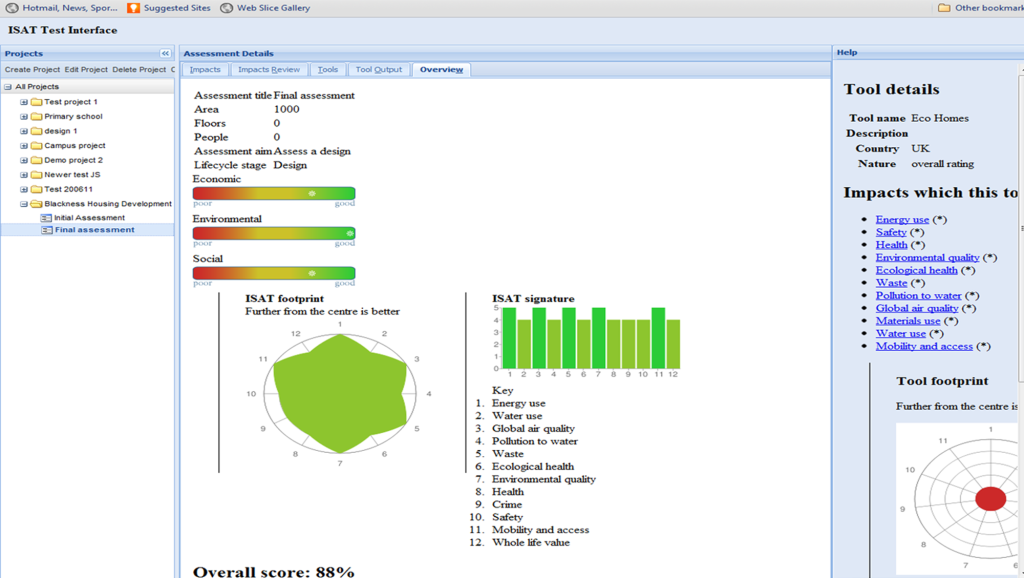Open the Other bookmarks folder icon

tap(944, 8)
